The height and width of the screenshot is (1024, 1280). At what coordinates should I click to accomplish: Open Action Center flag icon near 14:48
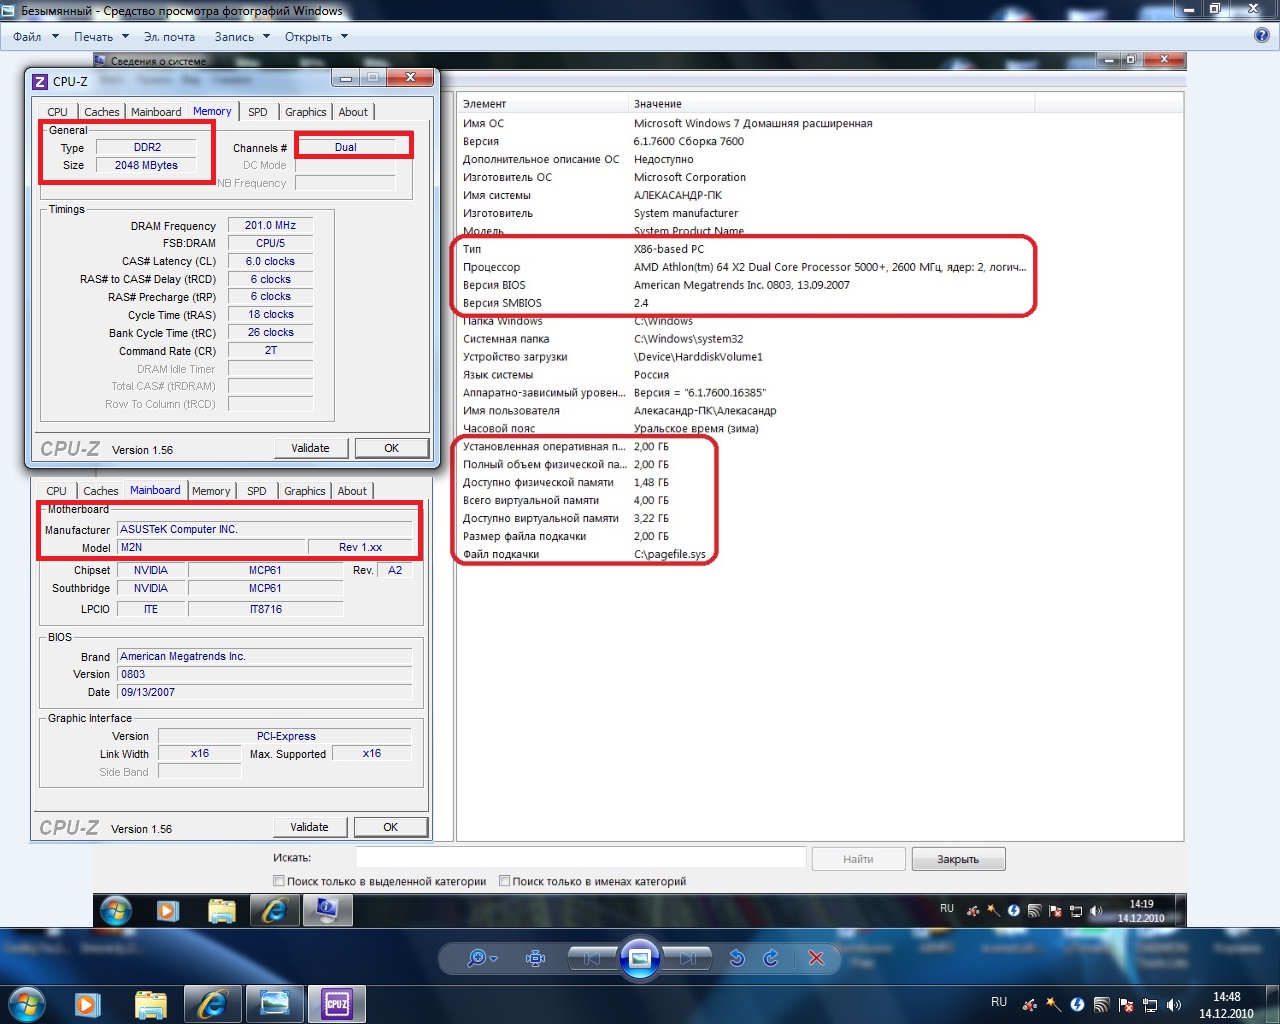[1126, 1005]
